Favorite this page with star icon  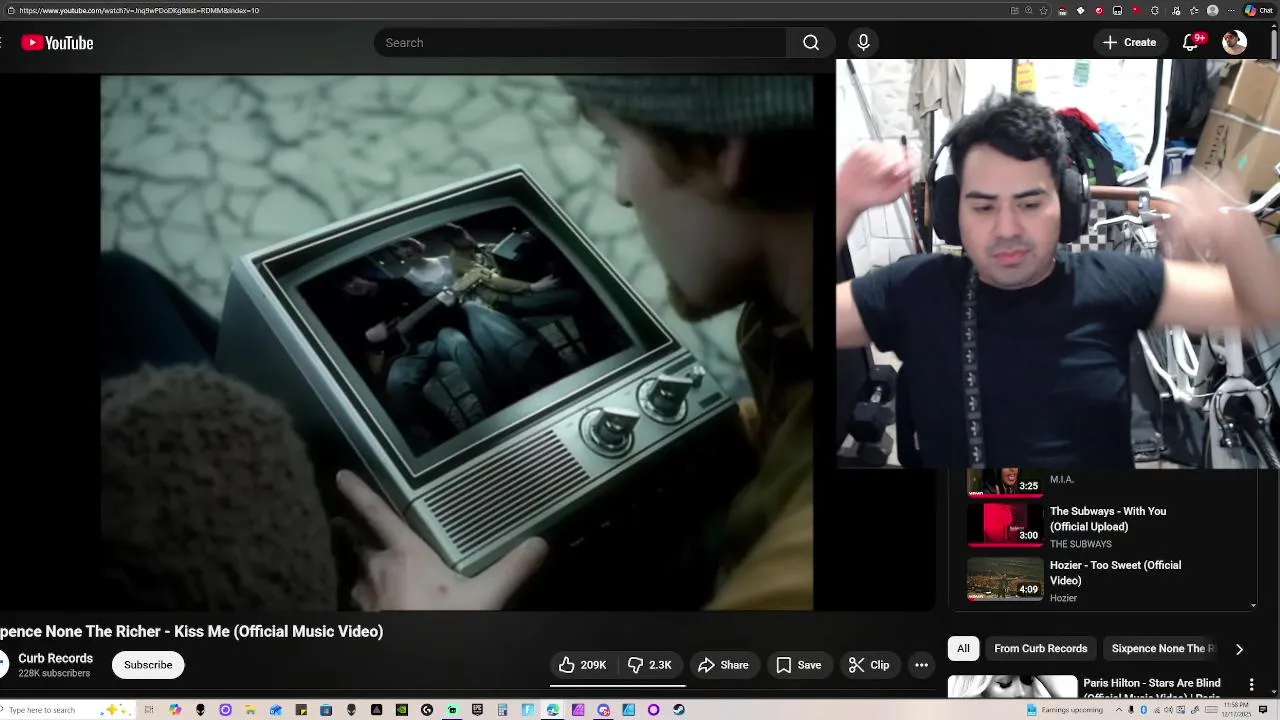(x=1043, y=10)
